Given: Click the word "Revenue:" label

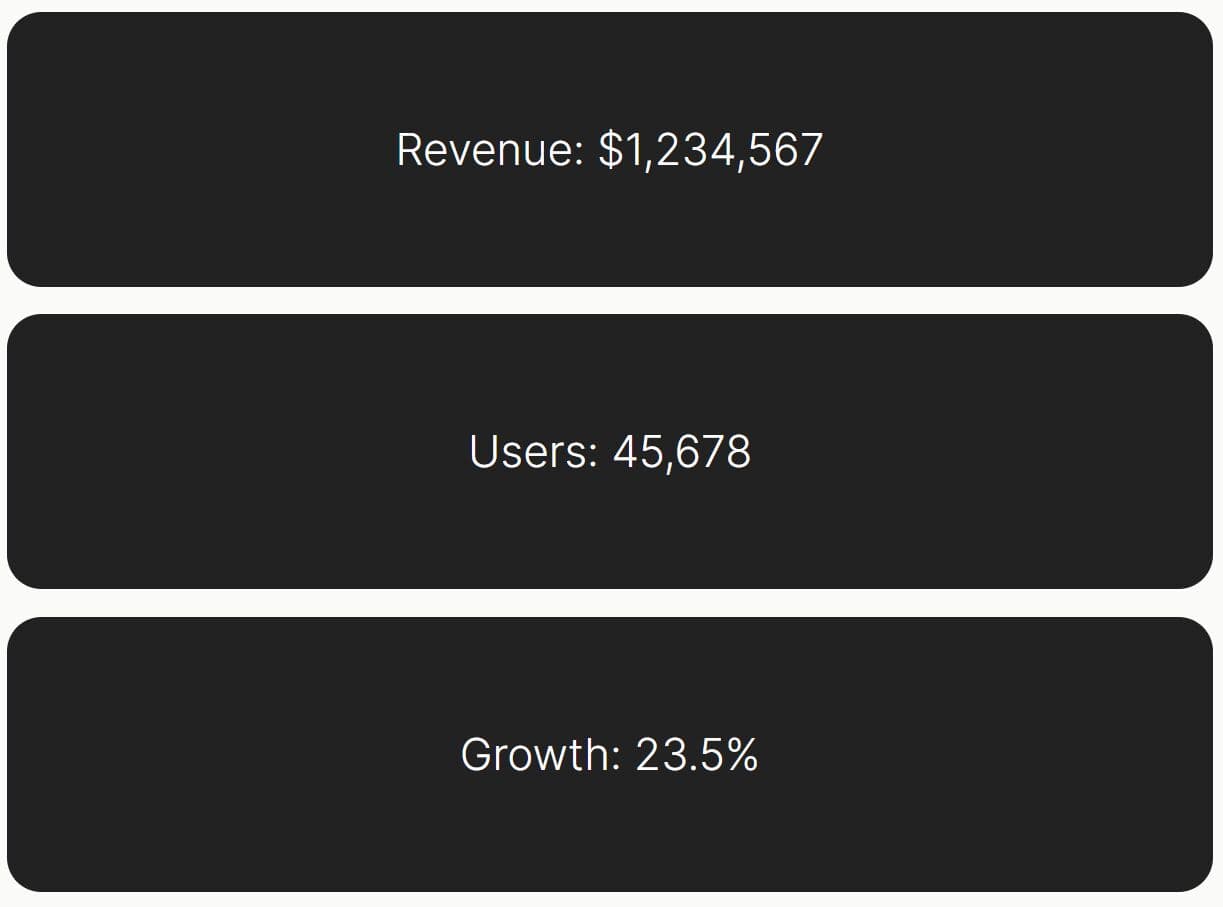Looking at the screenshot, I should pyautogui.click(x=490, y=150).
